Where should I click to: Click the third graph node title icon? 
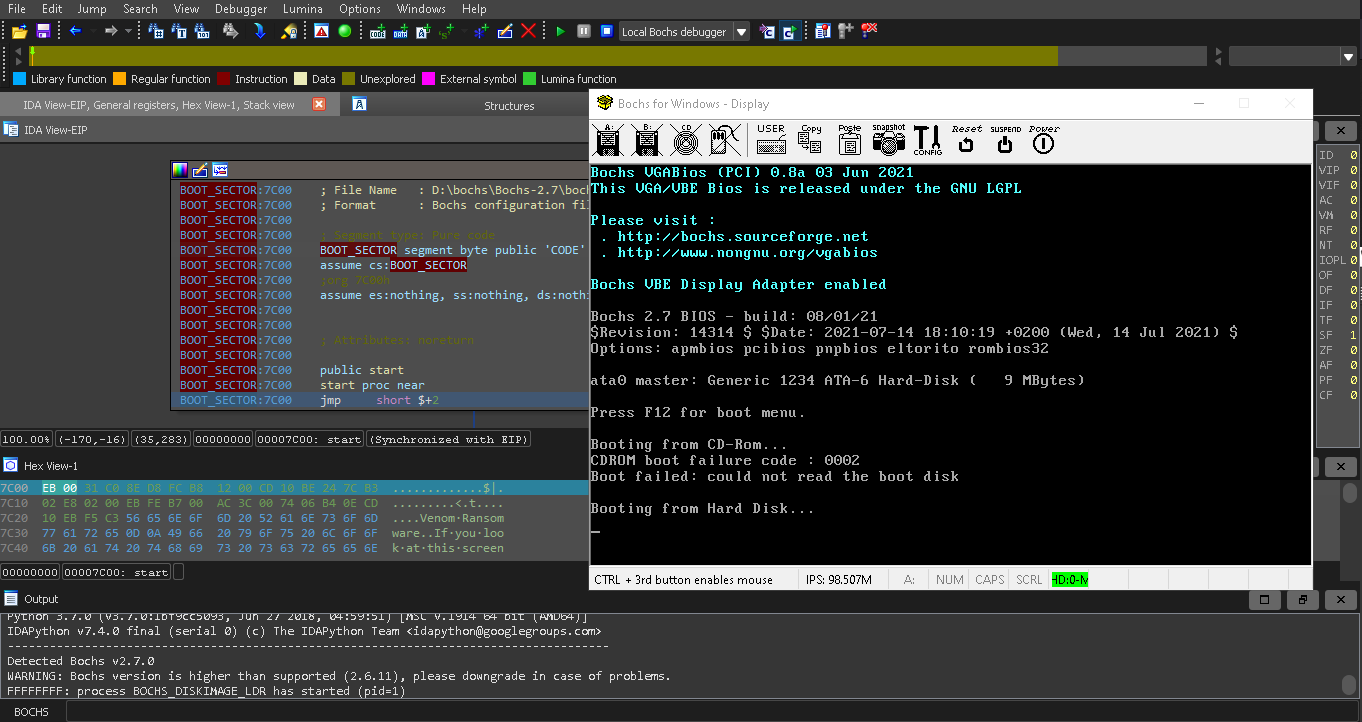pos(220,170)
